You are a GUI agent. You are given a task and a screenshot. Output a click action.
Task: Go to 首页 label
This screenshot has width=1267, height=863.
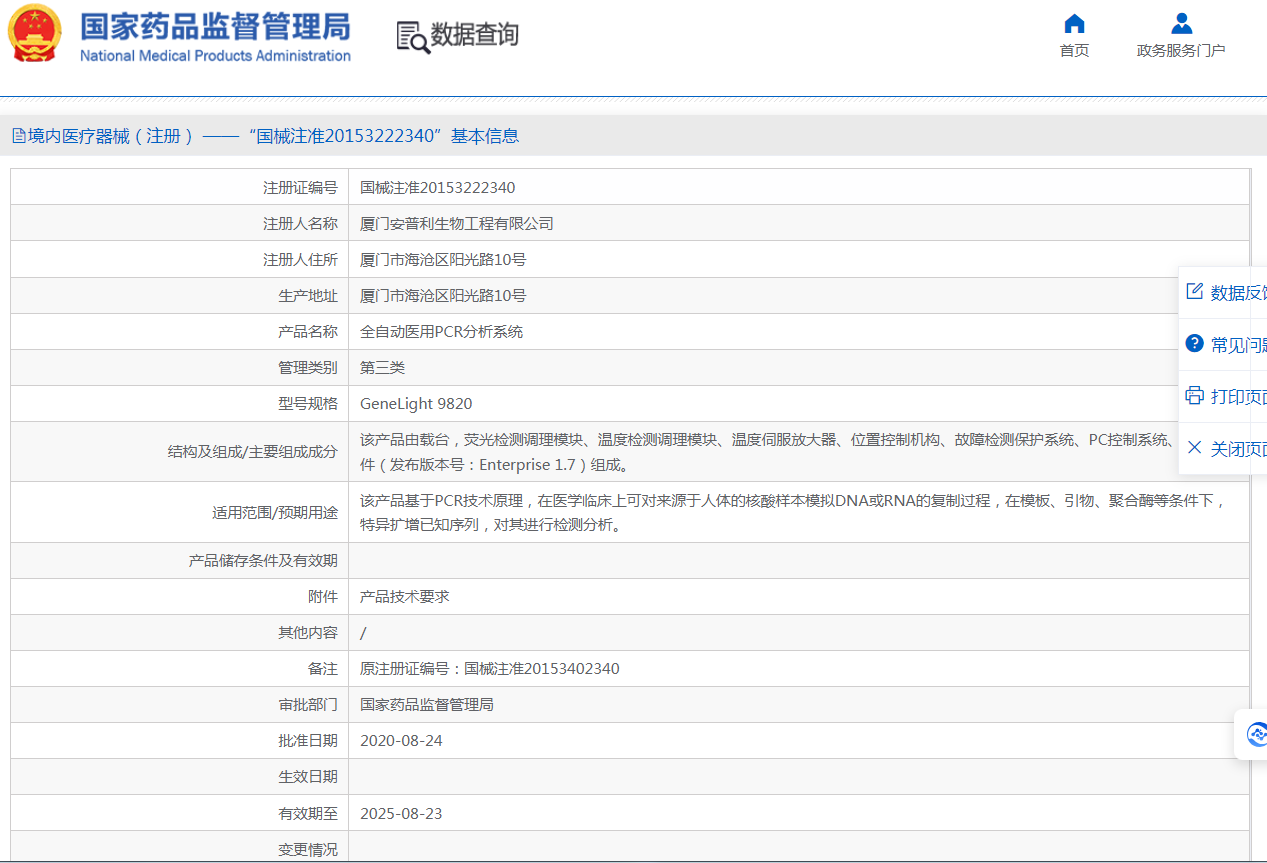[1074, 51]
